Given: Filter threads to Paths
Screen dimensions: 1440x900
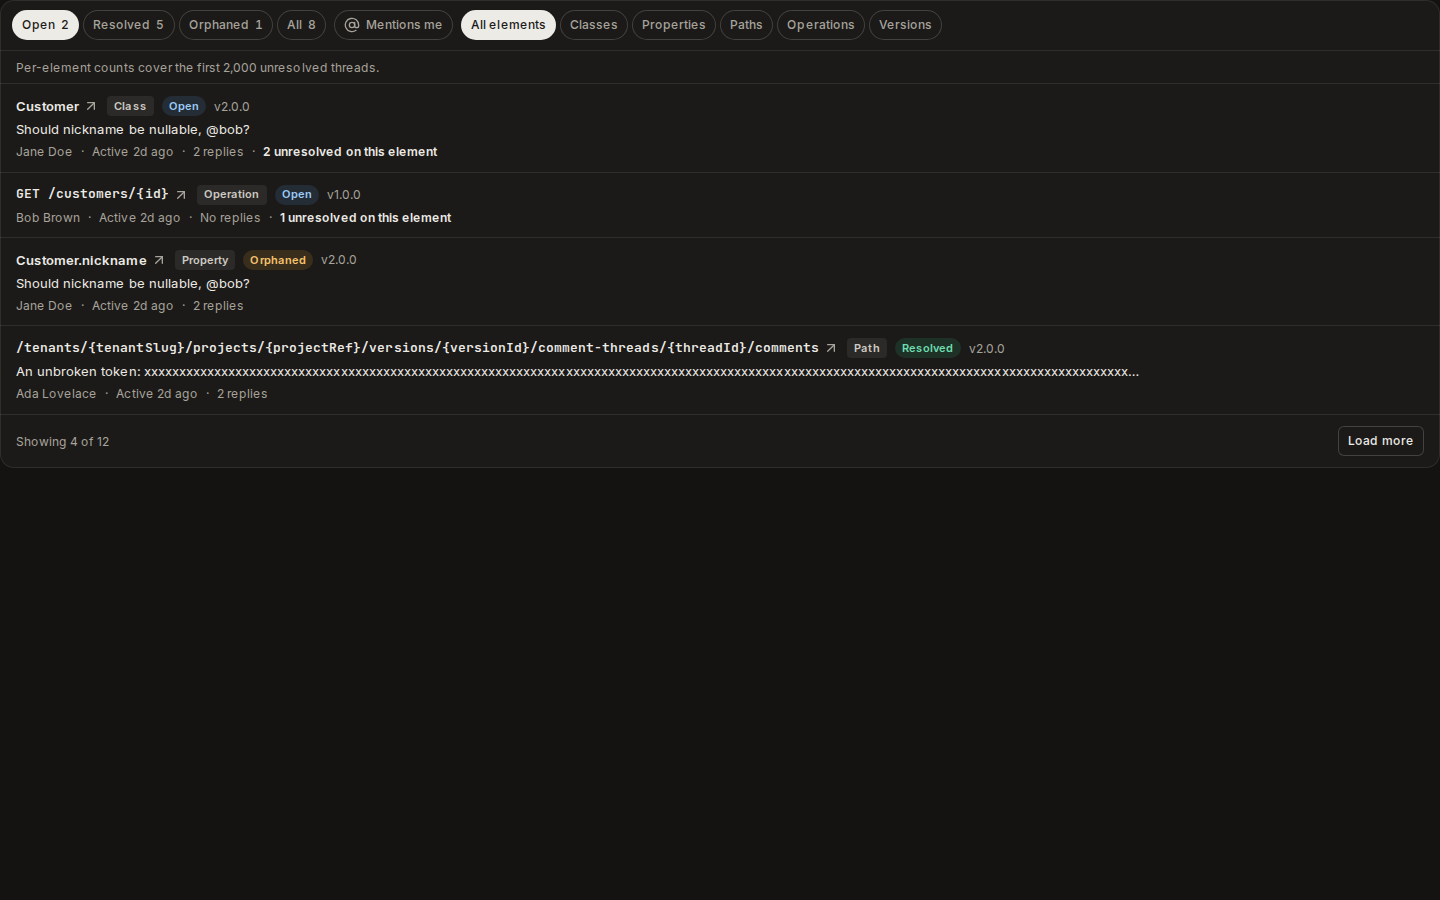Looking at the screenshot, I should (x=746, y=25).
